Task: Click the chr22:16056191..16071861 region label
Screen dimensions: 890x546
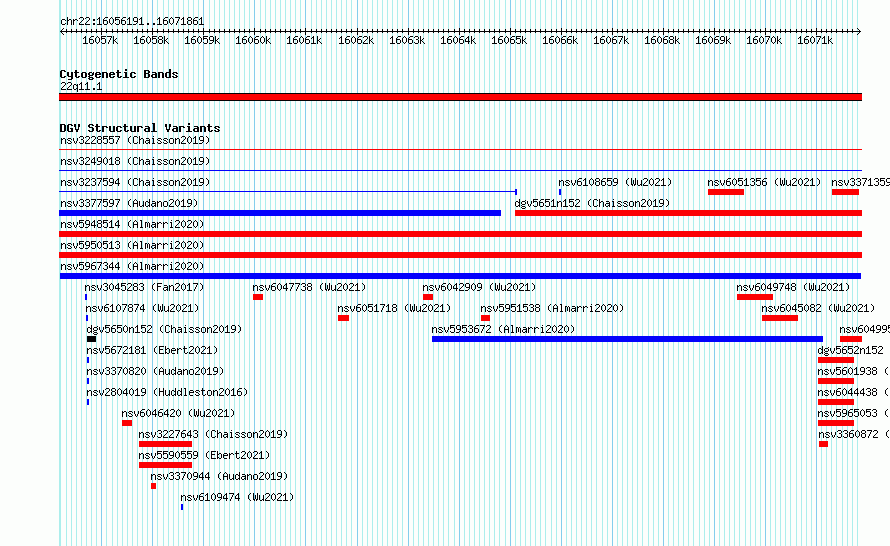Action: 132,21
